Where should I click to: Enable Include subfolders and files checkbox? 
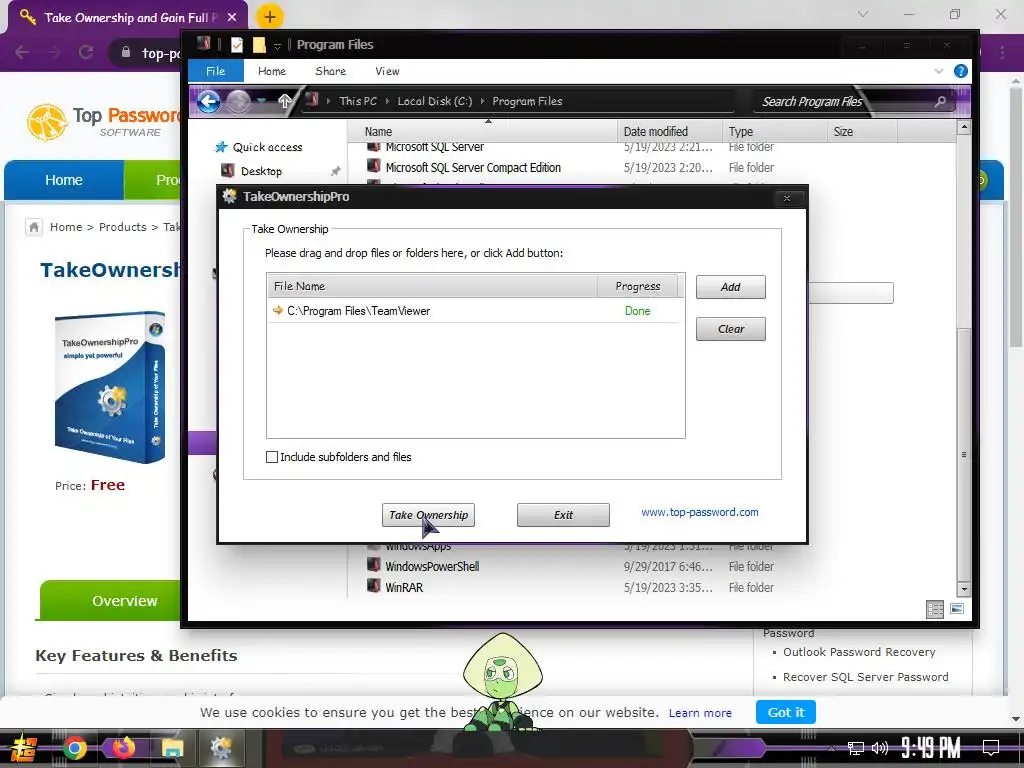(272, 457)
